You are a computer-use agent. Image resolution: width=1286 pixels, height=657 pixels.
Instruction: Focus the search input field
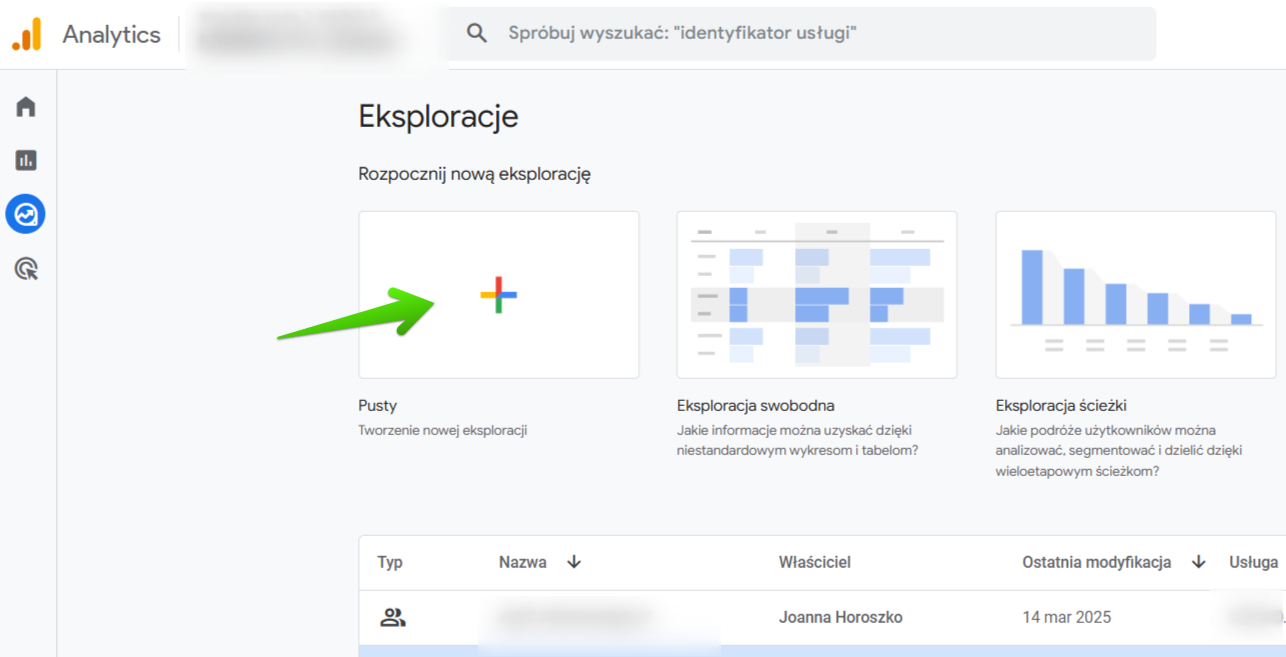pos(800,33)
